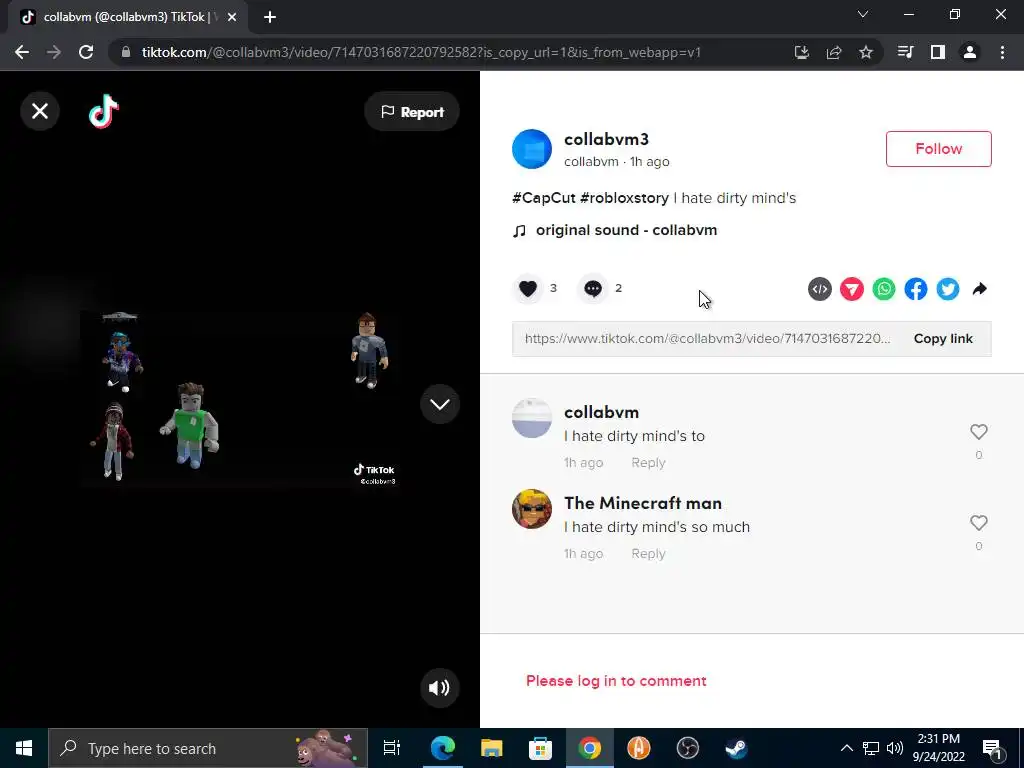Close the TikTok video viewer
This screenshot has width=1024, height=768.
pyautogui.click(x=40, y=111)
